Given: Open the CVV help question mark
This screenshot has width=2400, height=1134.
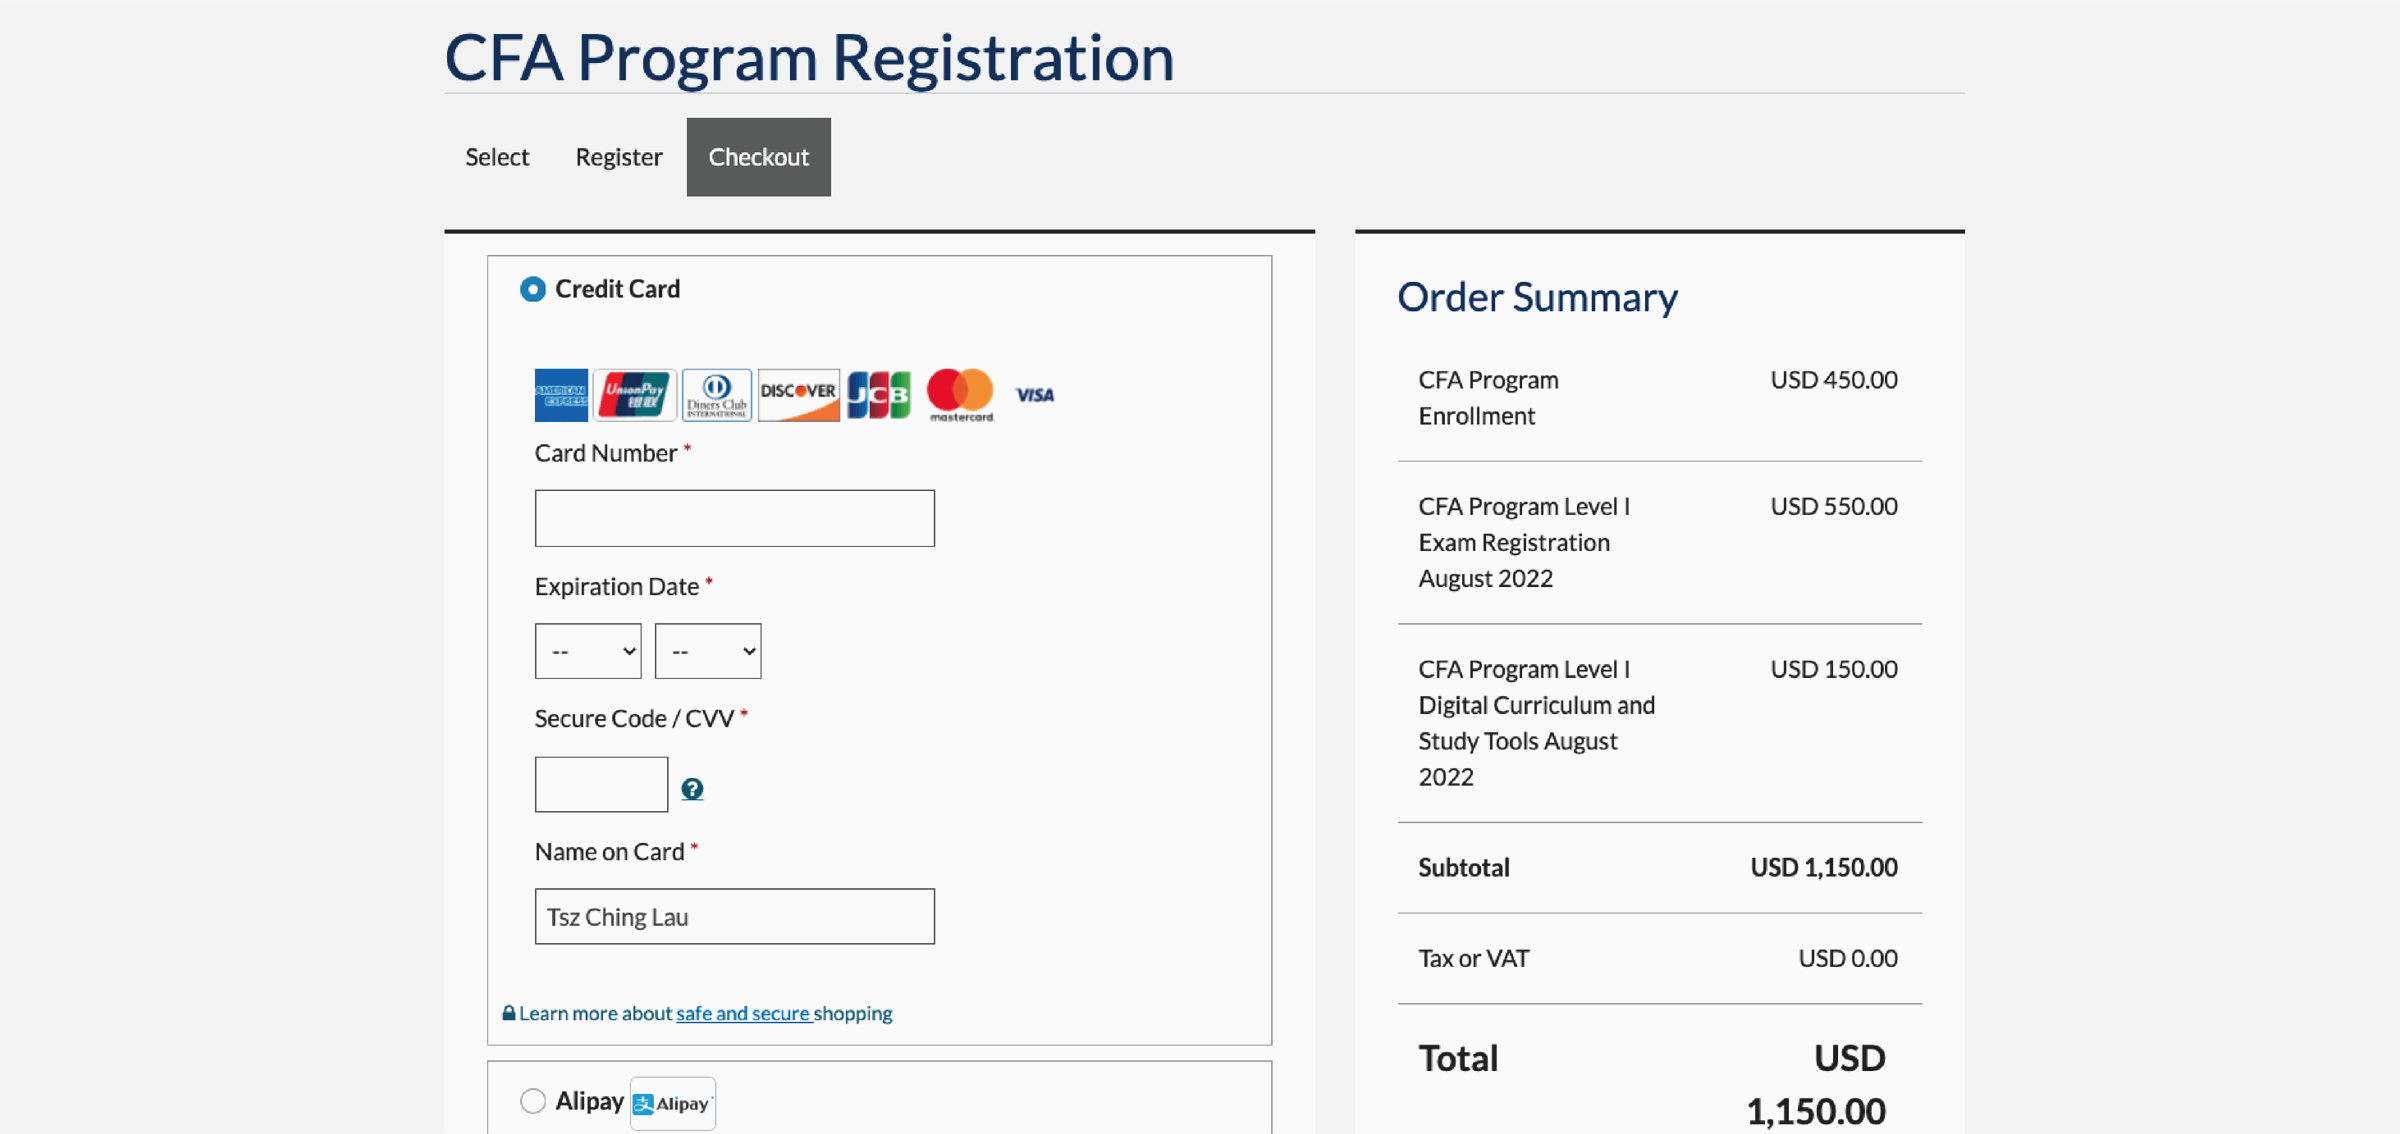Looking at the screenshot, I should click(692, 789).
